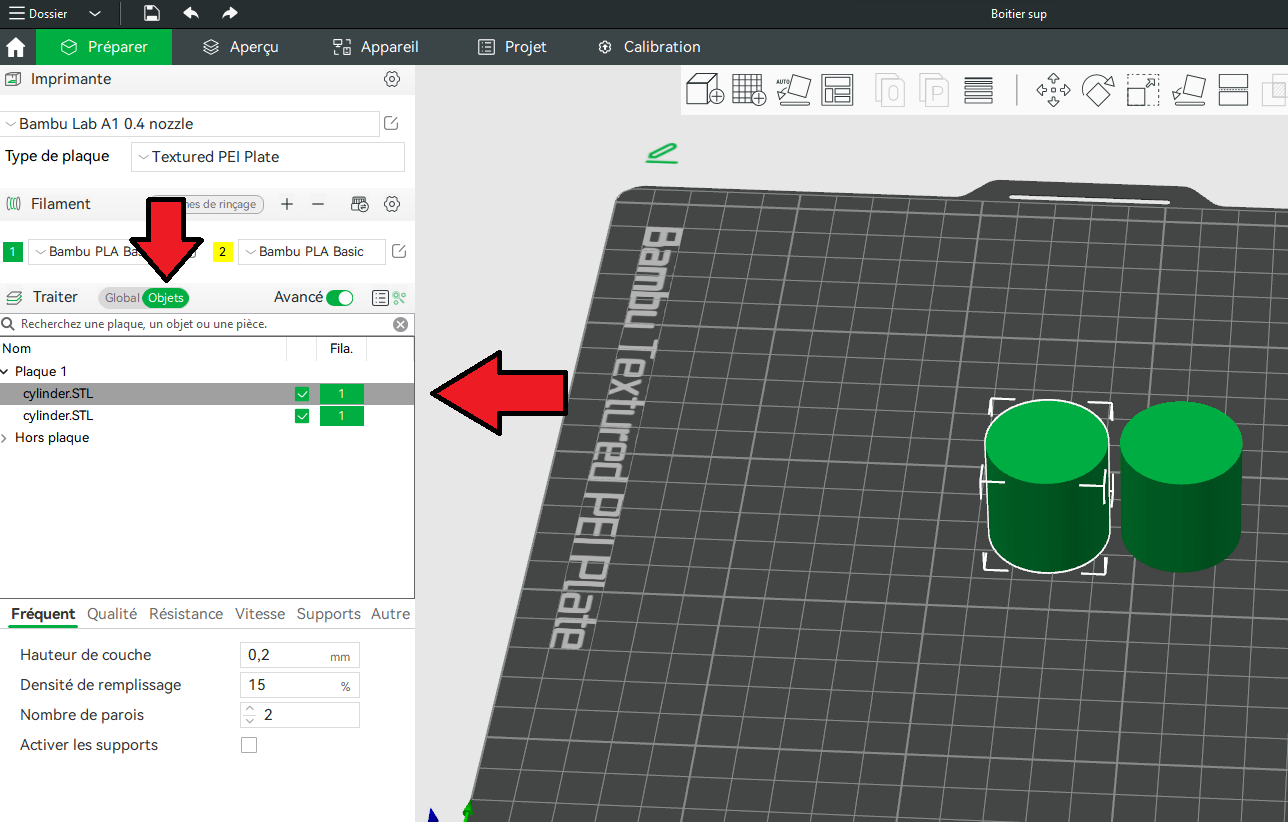Image resolution: width=1288 pixels, height=822 pixels.
Task: Select the Move tool
Action: click(x=1053, y=90)
